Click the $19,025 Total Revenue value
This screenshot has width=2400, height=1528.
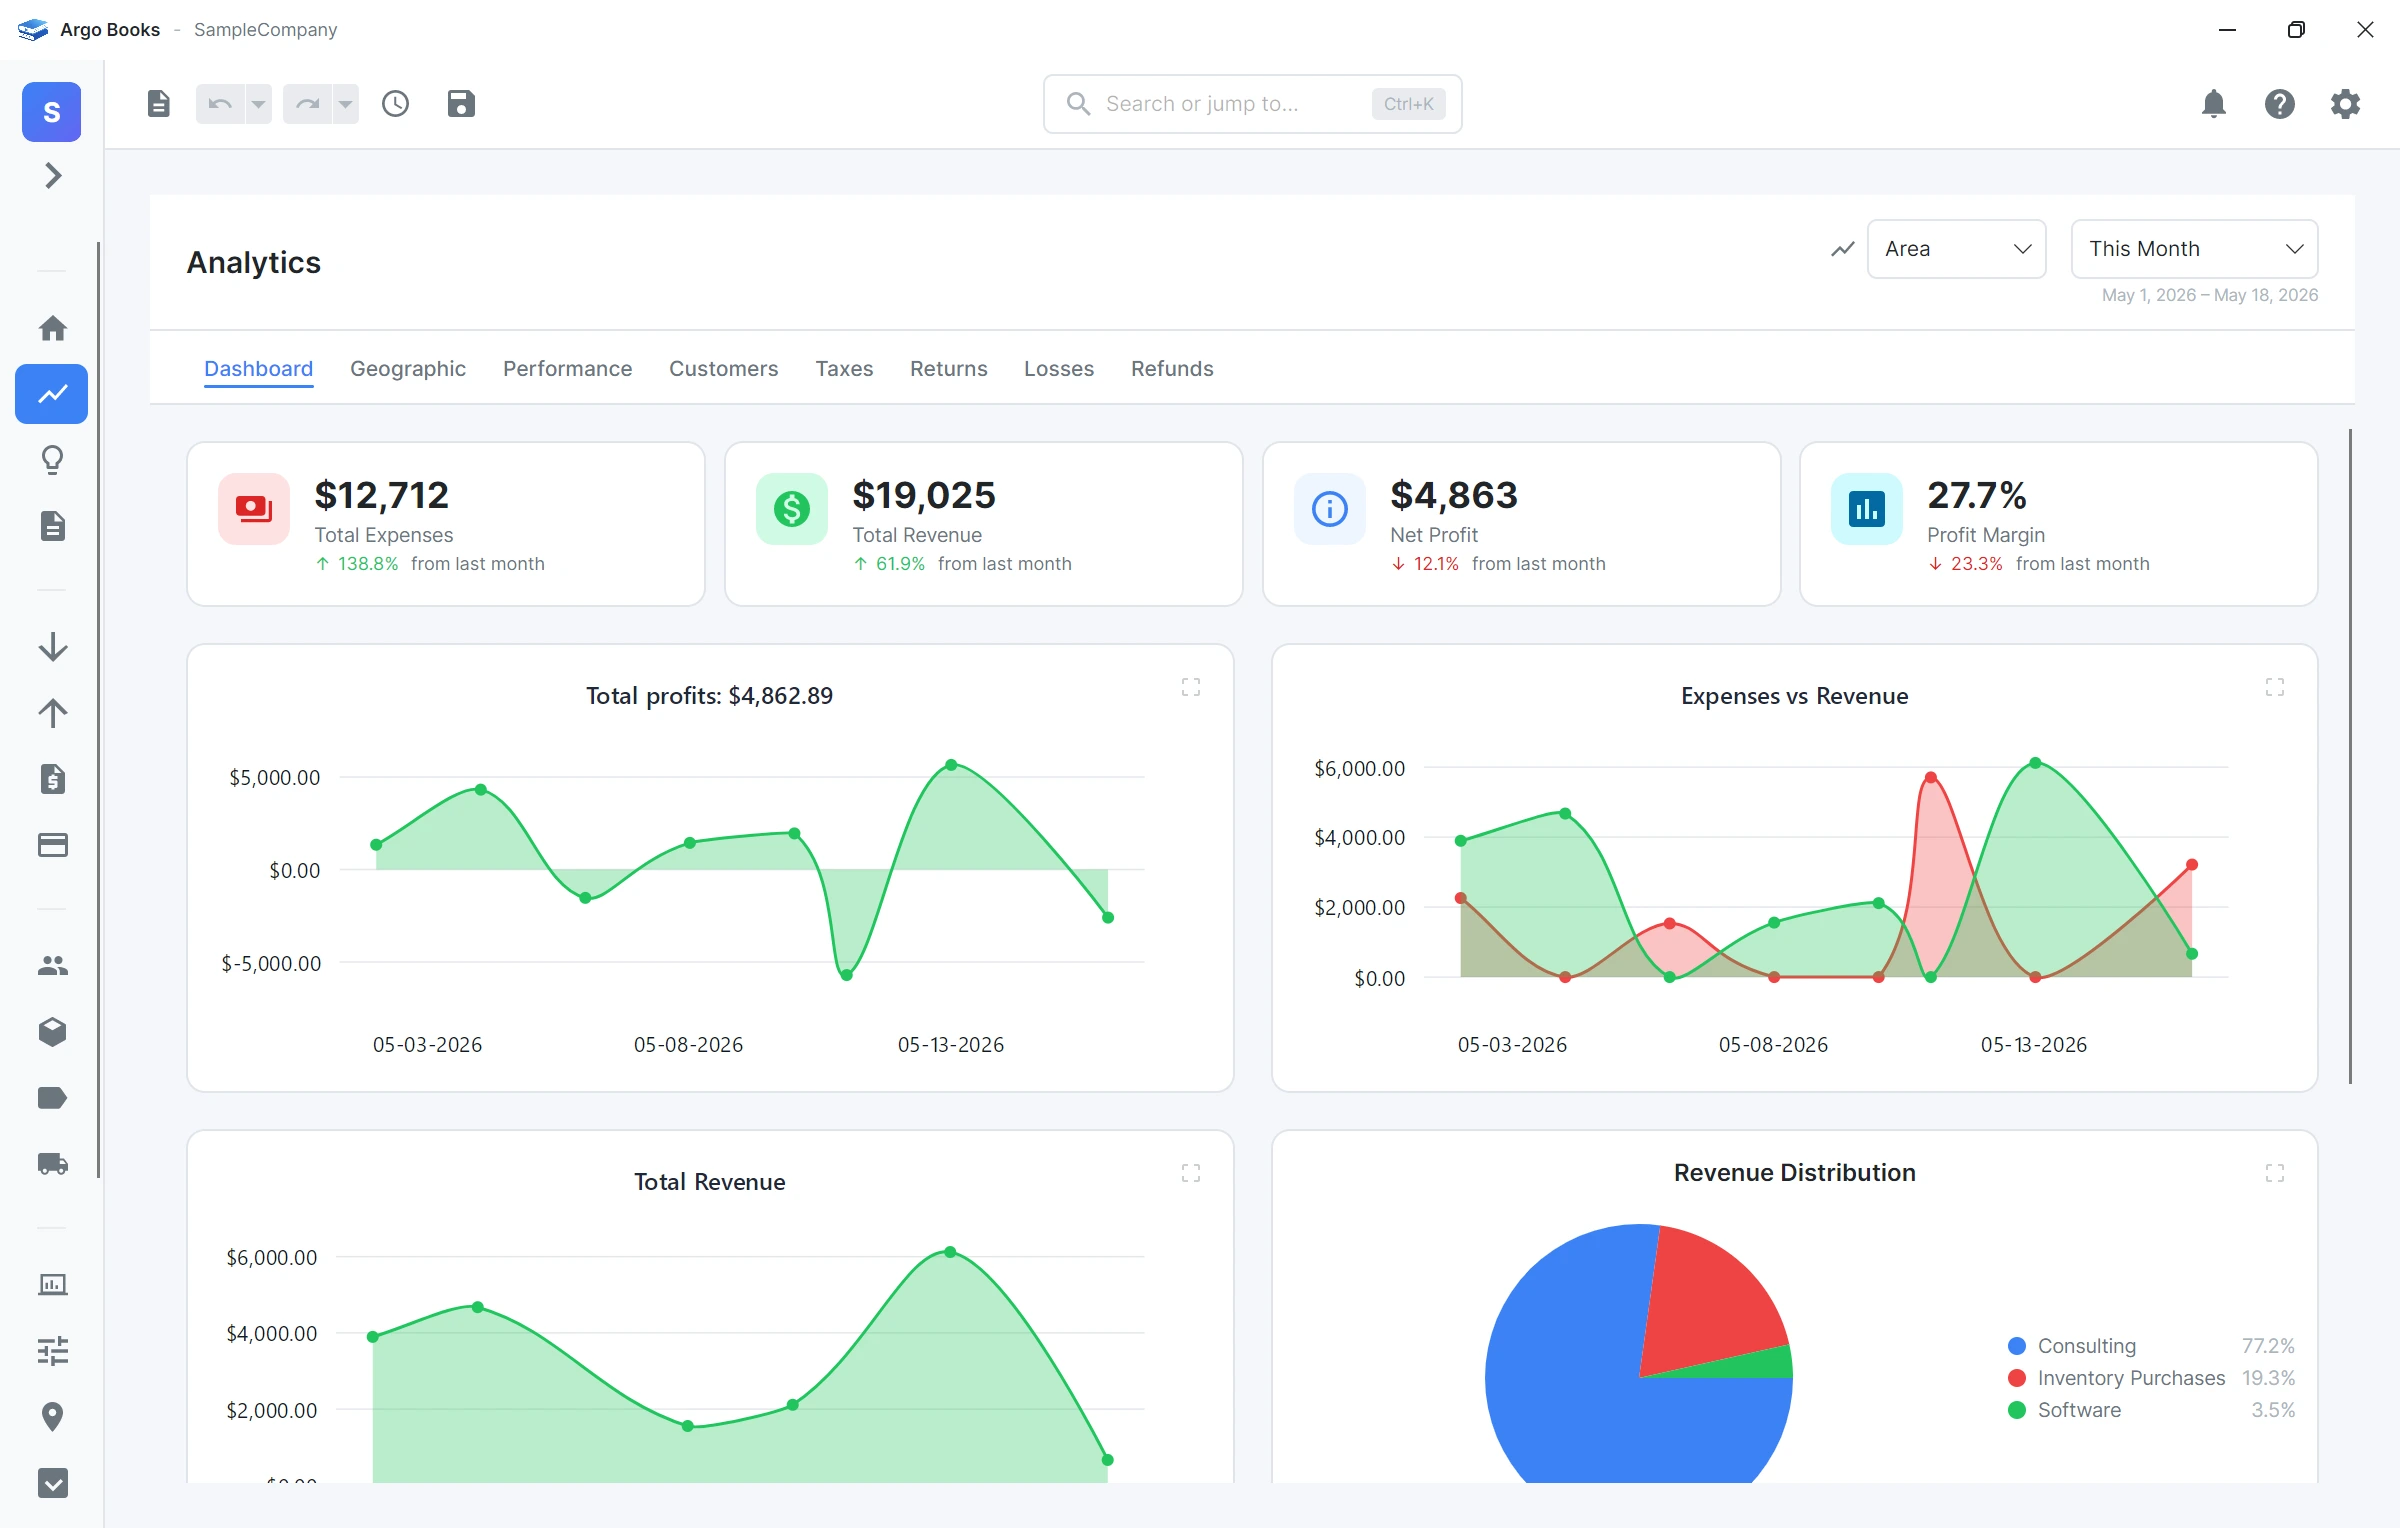(924, 495)
